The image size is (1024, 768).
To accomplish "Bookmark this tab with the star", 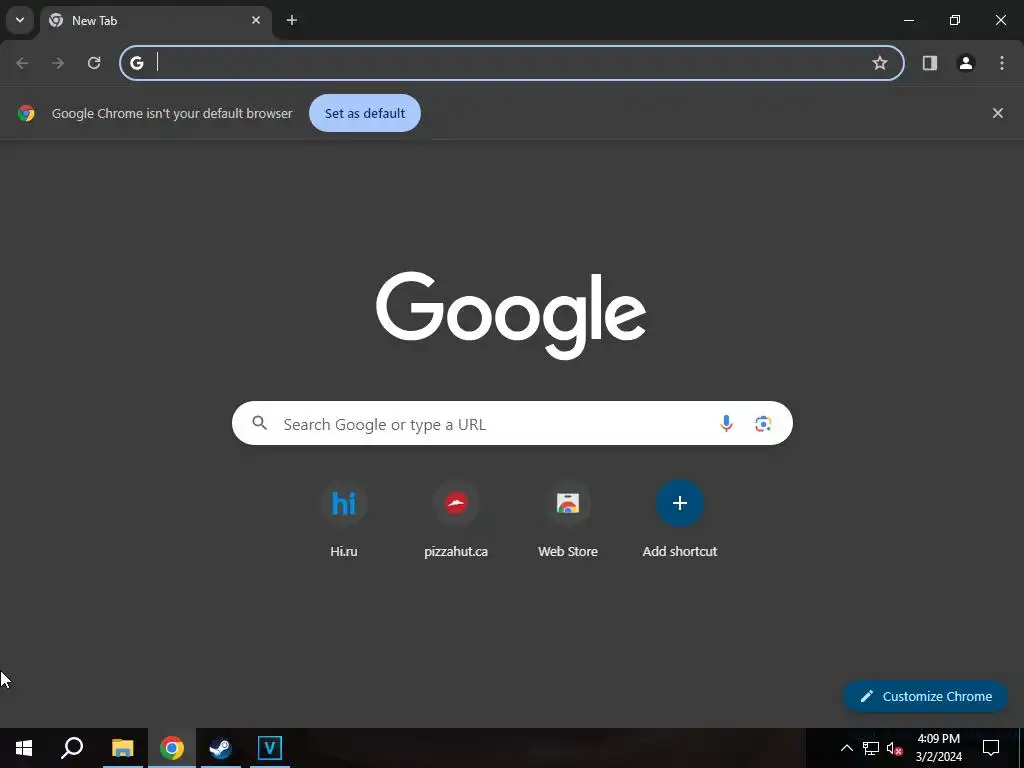I will point(880,63).
